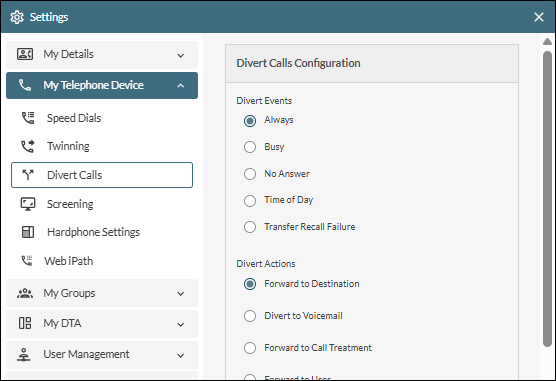This screenshot has height=381, width=556.
Task: Click the My Groups section label
Action: [x=69, y=293]
